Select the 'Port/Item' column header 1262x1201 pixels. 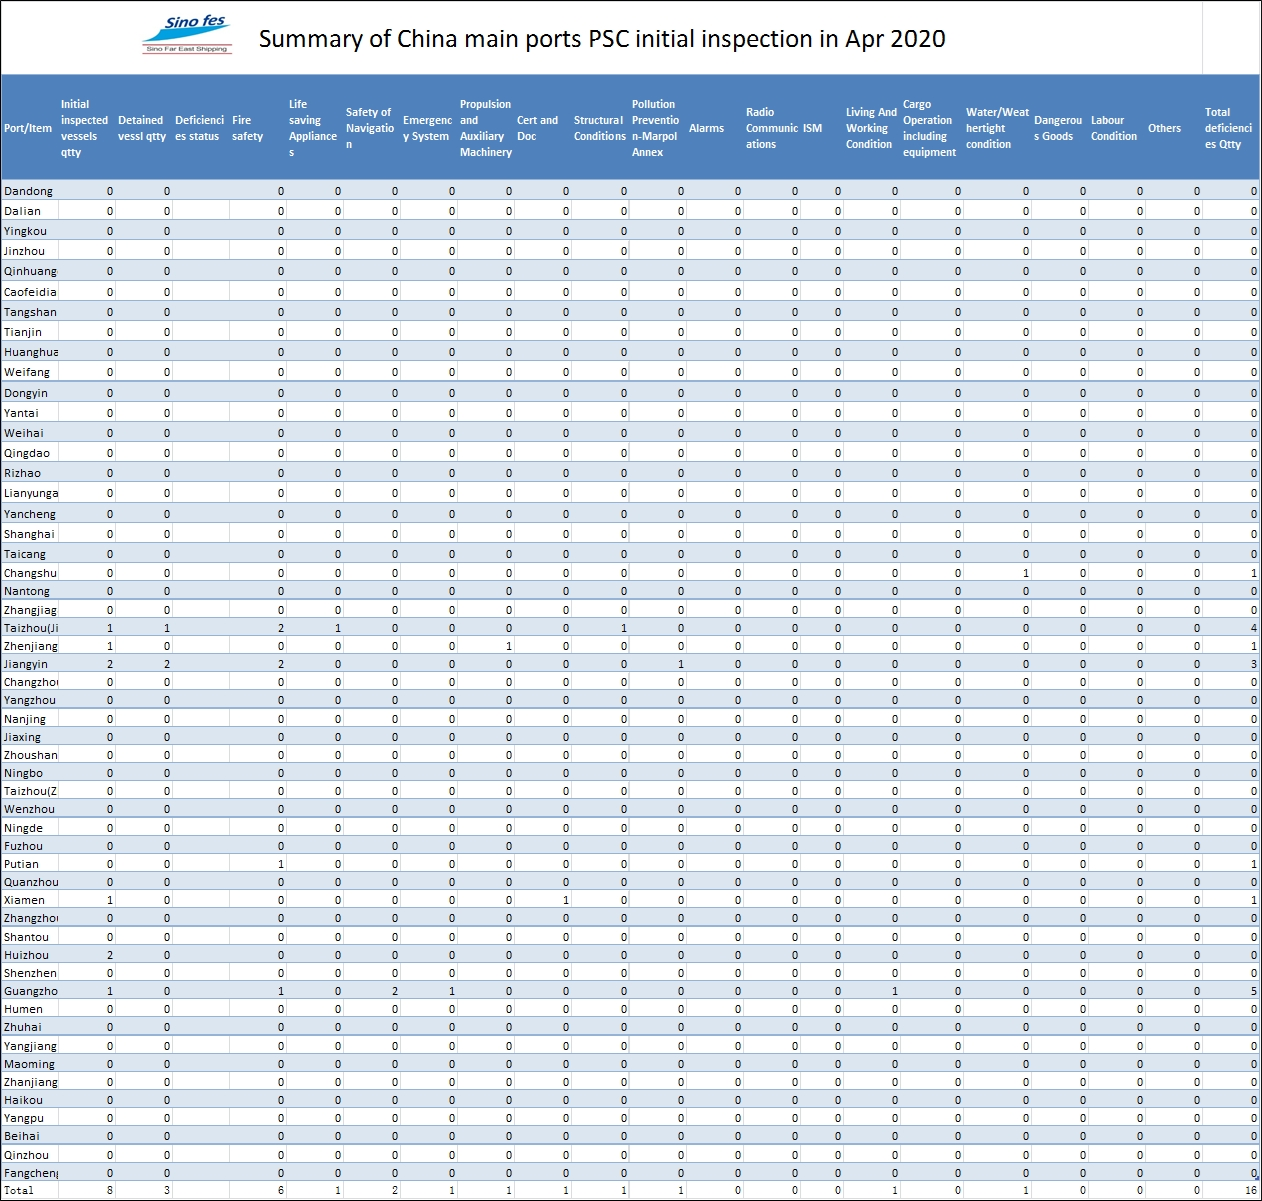point(28,128)
